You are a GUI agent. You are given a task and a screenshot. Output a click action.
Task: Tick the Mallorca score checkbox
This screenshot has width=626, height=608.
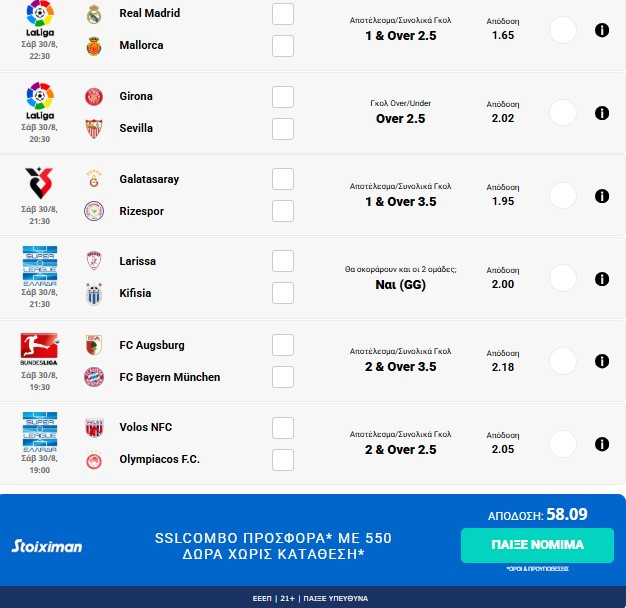click(283, 46)
